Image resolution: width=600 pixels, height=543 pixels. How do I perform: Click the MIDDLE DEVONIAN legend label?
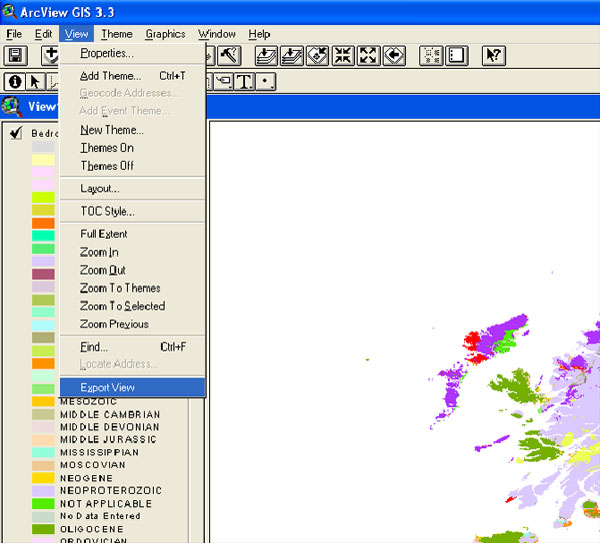pyautogui.click(x=110, y=427)
